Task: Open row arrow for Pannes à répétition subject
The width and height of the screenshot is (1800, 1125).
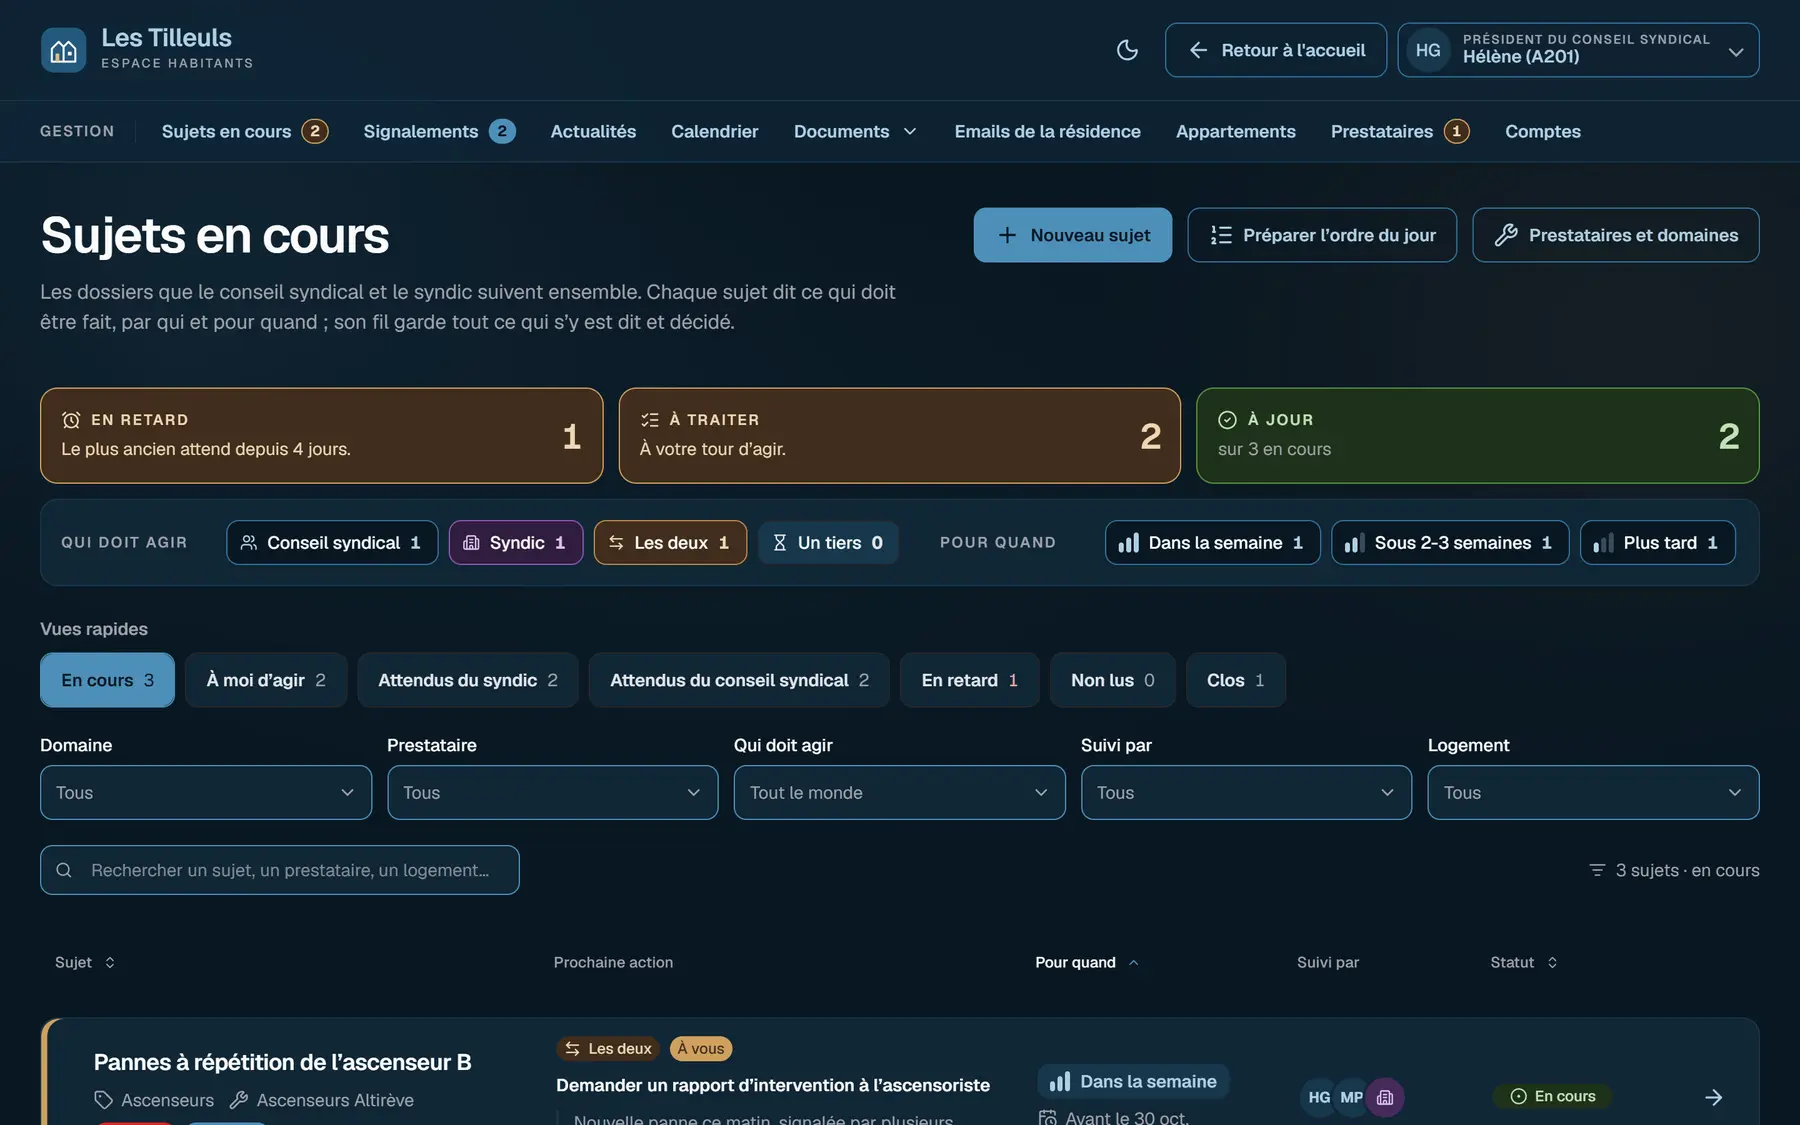Action: pyautogui.click(x=1713, y=1097)
